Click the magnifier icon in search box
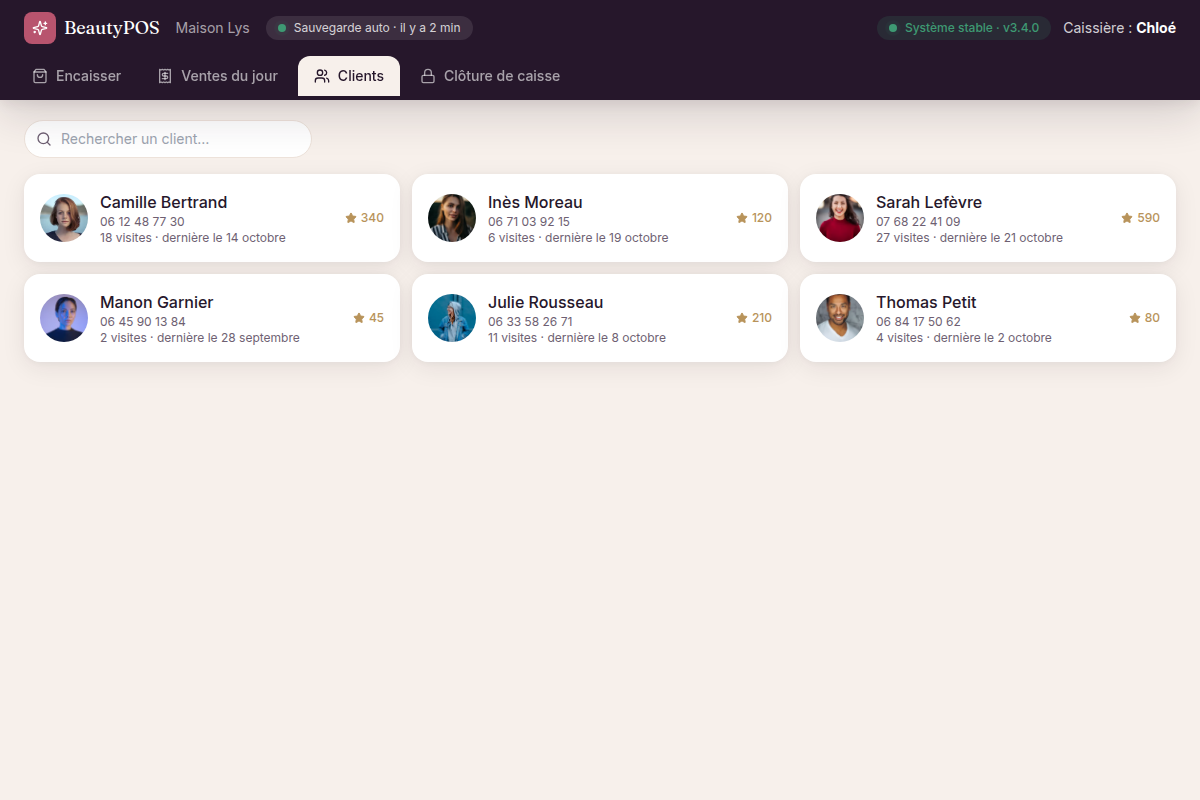1200x800 pixels. click(x=44, y=139)
